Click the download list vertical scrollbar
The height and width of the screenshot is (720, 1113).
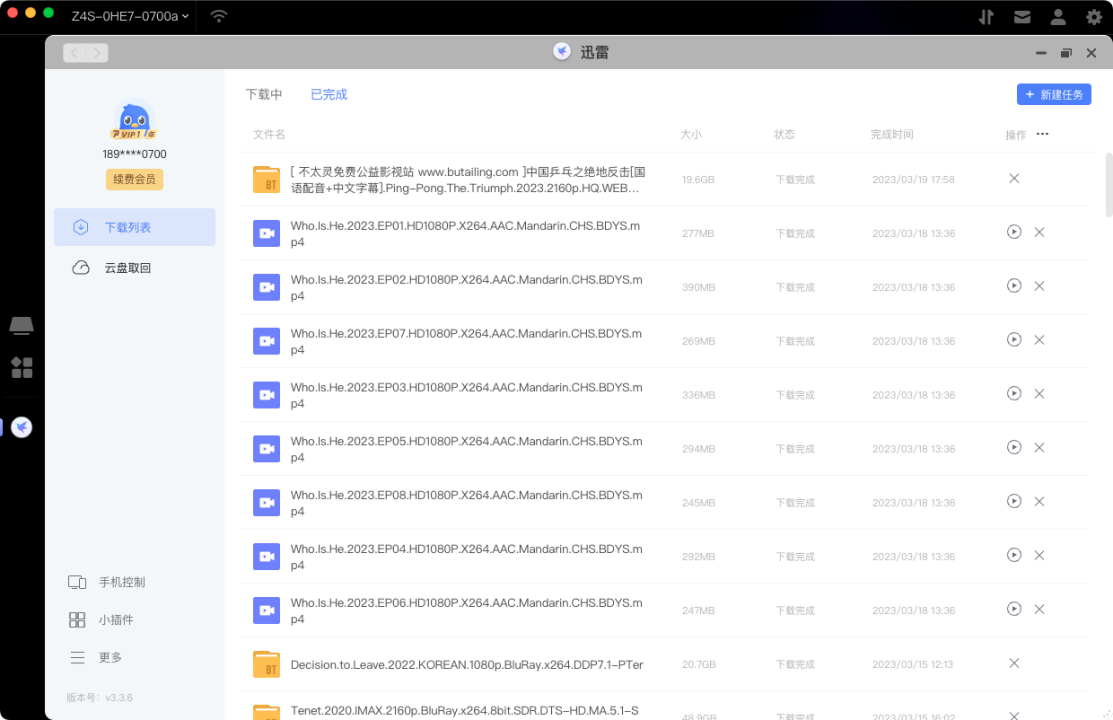1109,185
